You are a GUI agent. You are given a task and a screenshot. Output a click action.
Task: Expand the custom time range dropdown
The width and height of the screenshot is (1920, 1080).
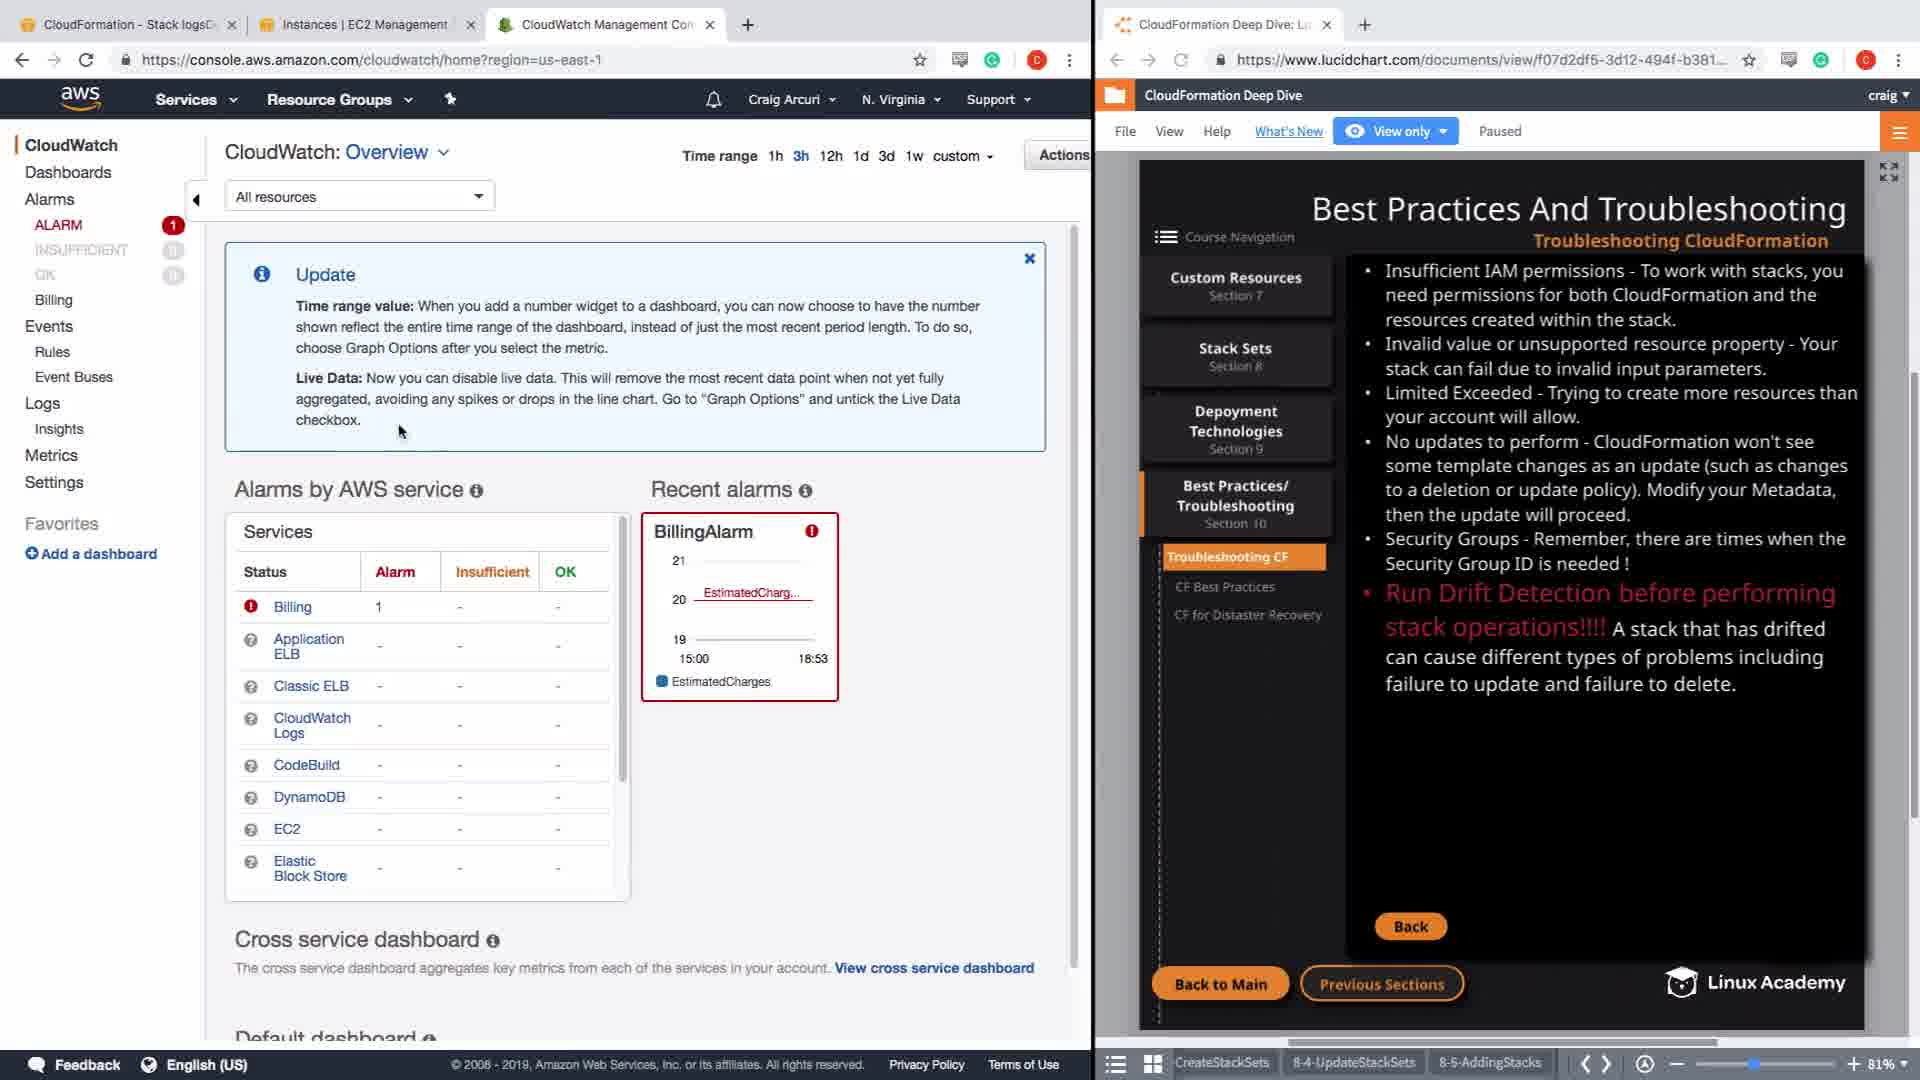tap(962, 156)
